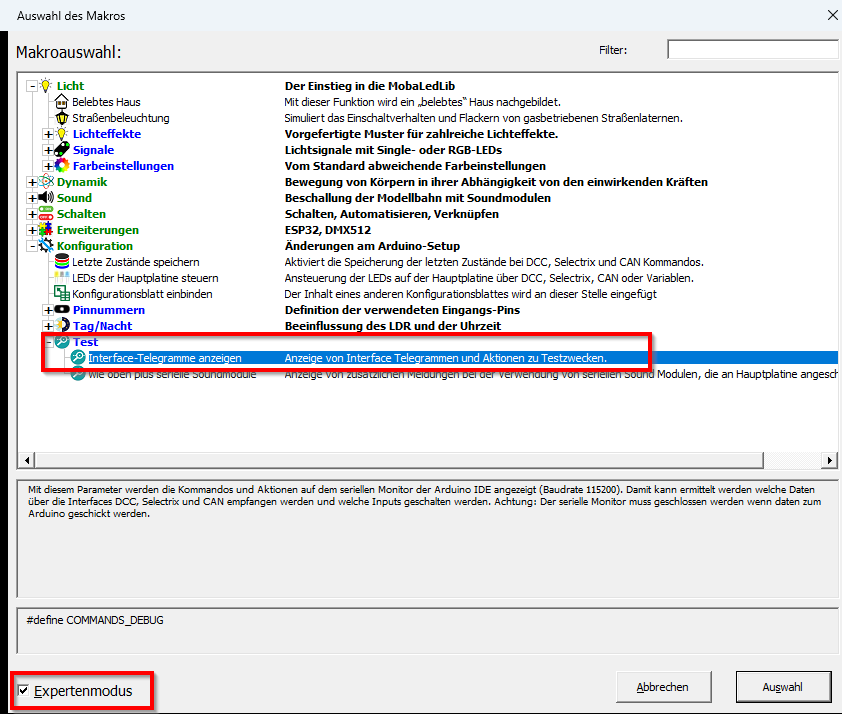Click the database icon for Letzte Zustände speichern
This screenshot has width=842, height=714.
pyautogui.click(x=61, y=262)
